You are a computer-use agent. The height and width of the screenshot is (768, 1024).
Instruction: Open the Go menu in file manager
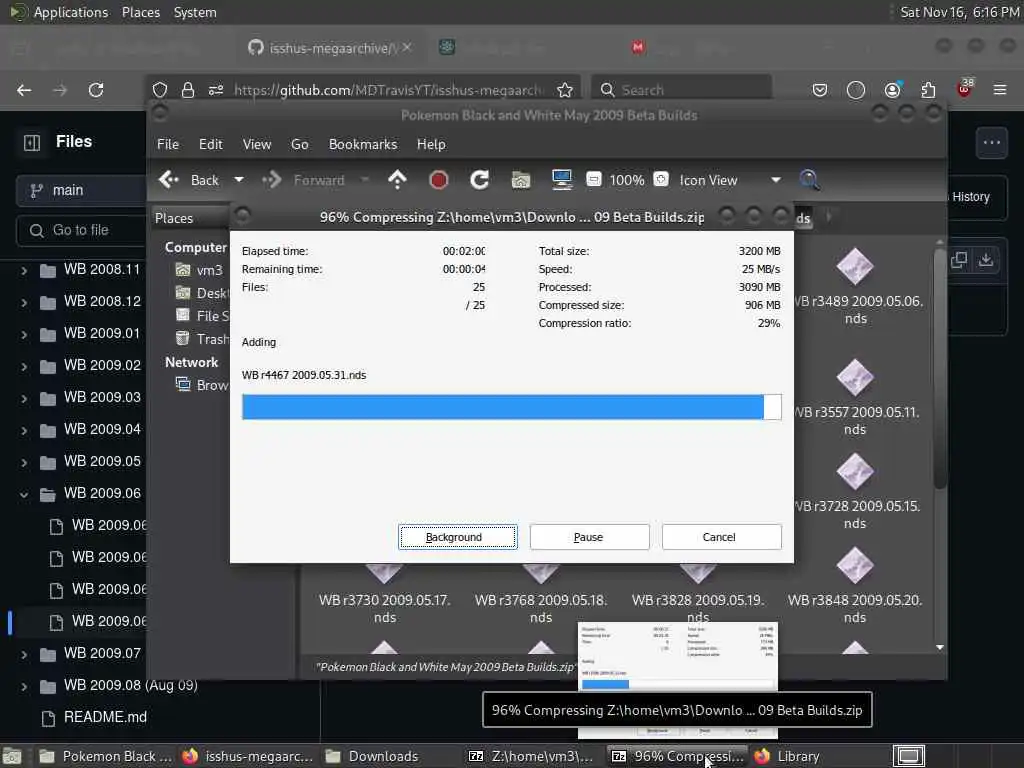click(299, 144)
